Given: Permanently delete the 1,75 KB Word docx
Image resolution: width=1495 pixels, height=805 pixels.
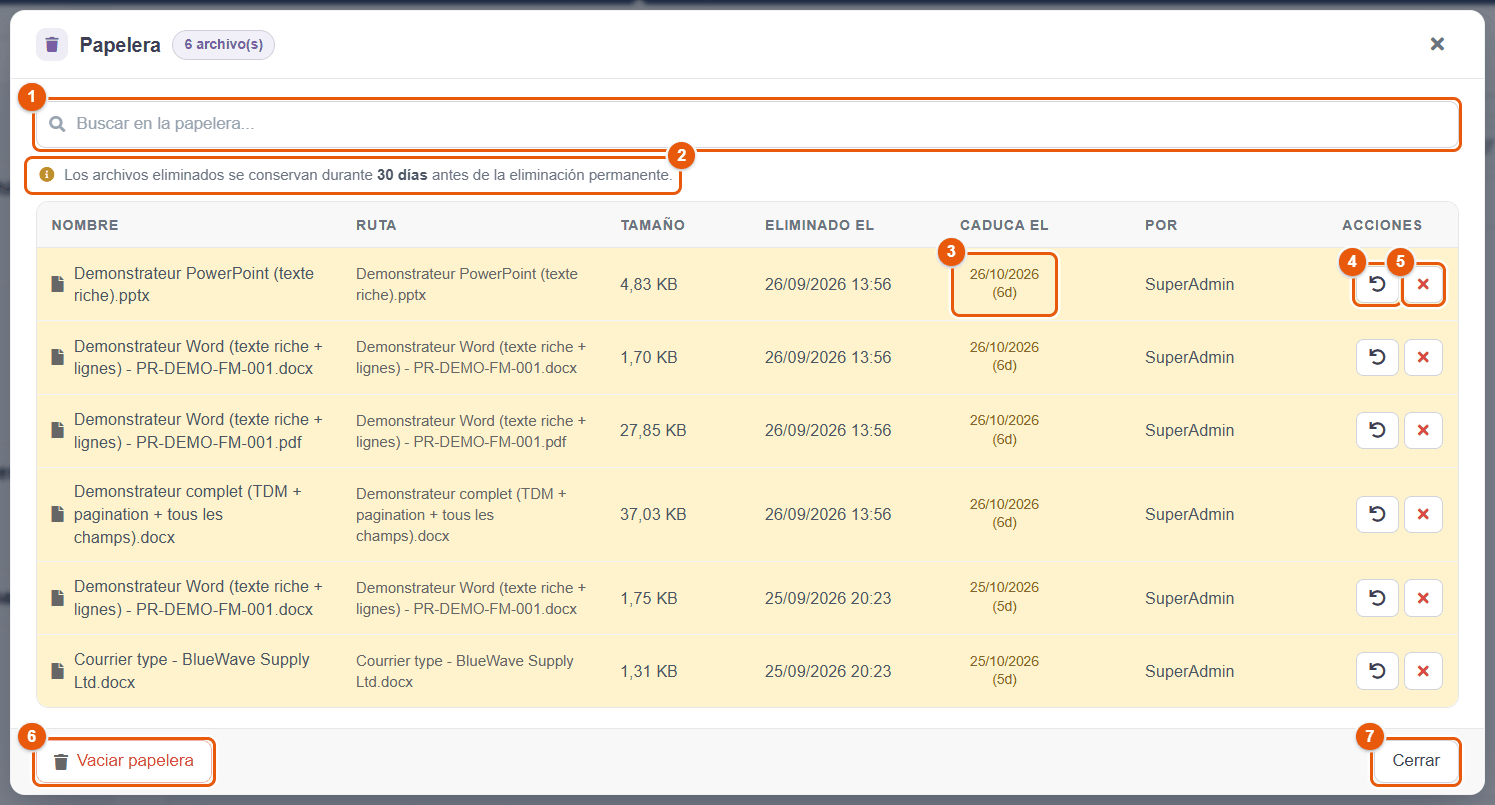Looking at the screenshot, I should coord(1423,599).
